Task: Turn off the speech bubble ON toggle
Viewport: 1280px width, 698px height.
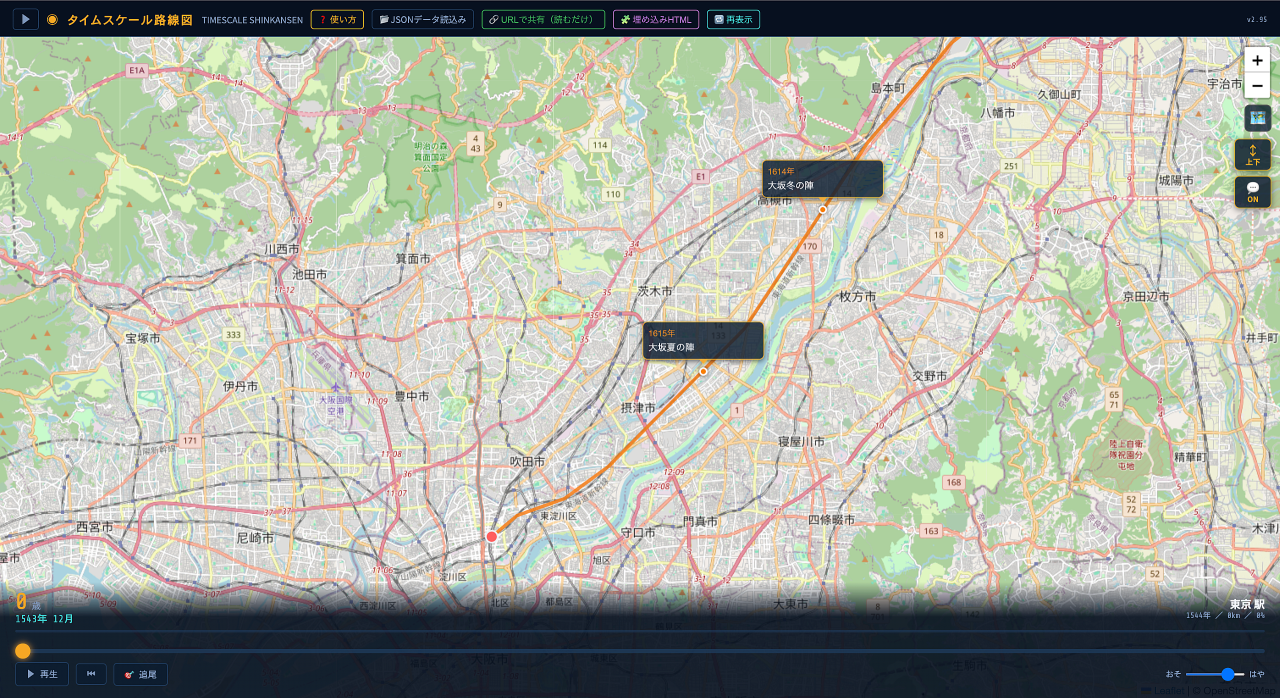Action: click(1252, 192)
